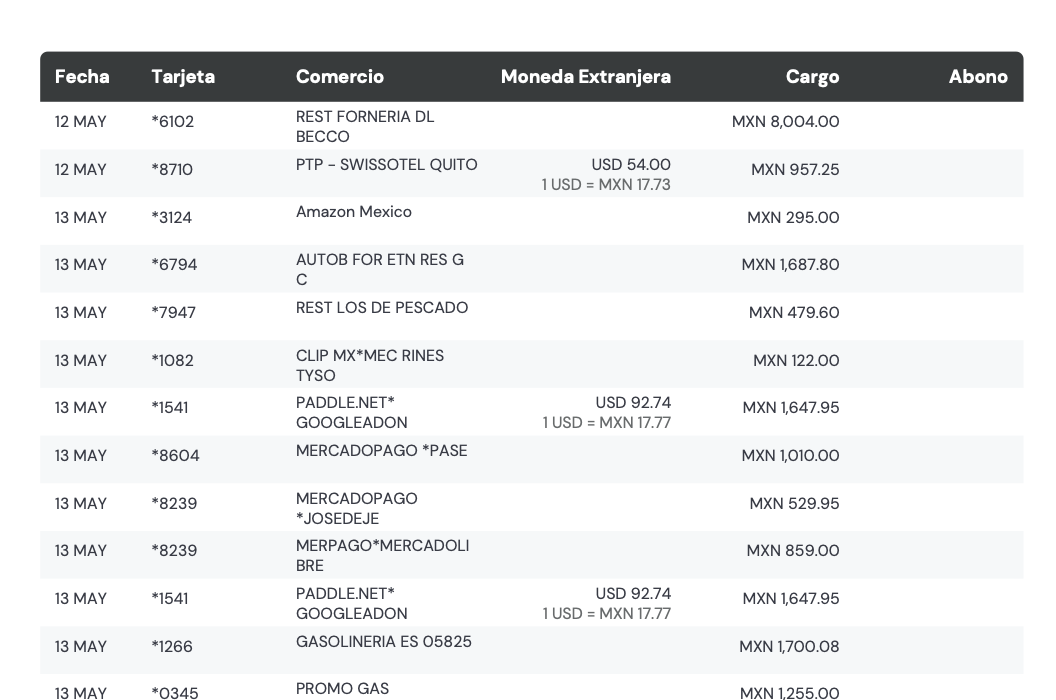The height and width of the screenshot is (700, 1056).
Task: Click the MERCADOPAGO *JOSEDEJE merchant
Action: tap(357, 509)
